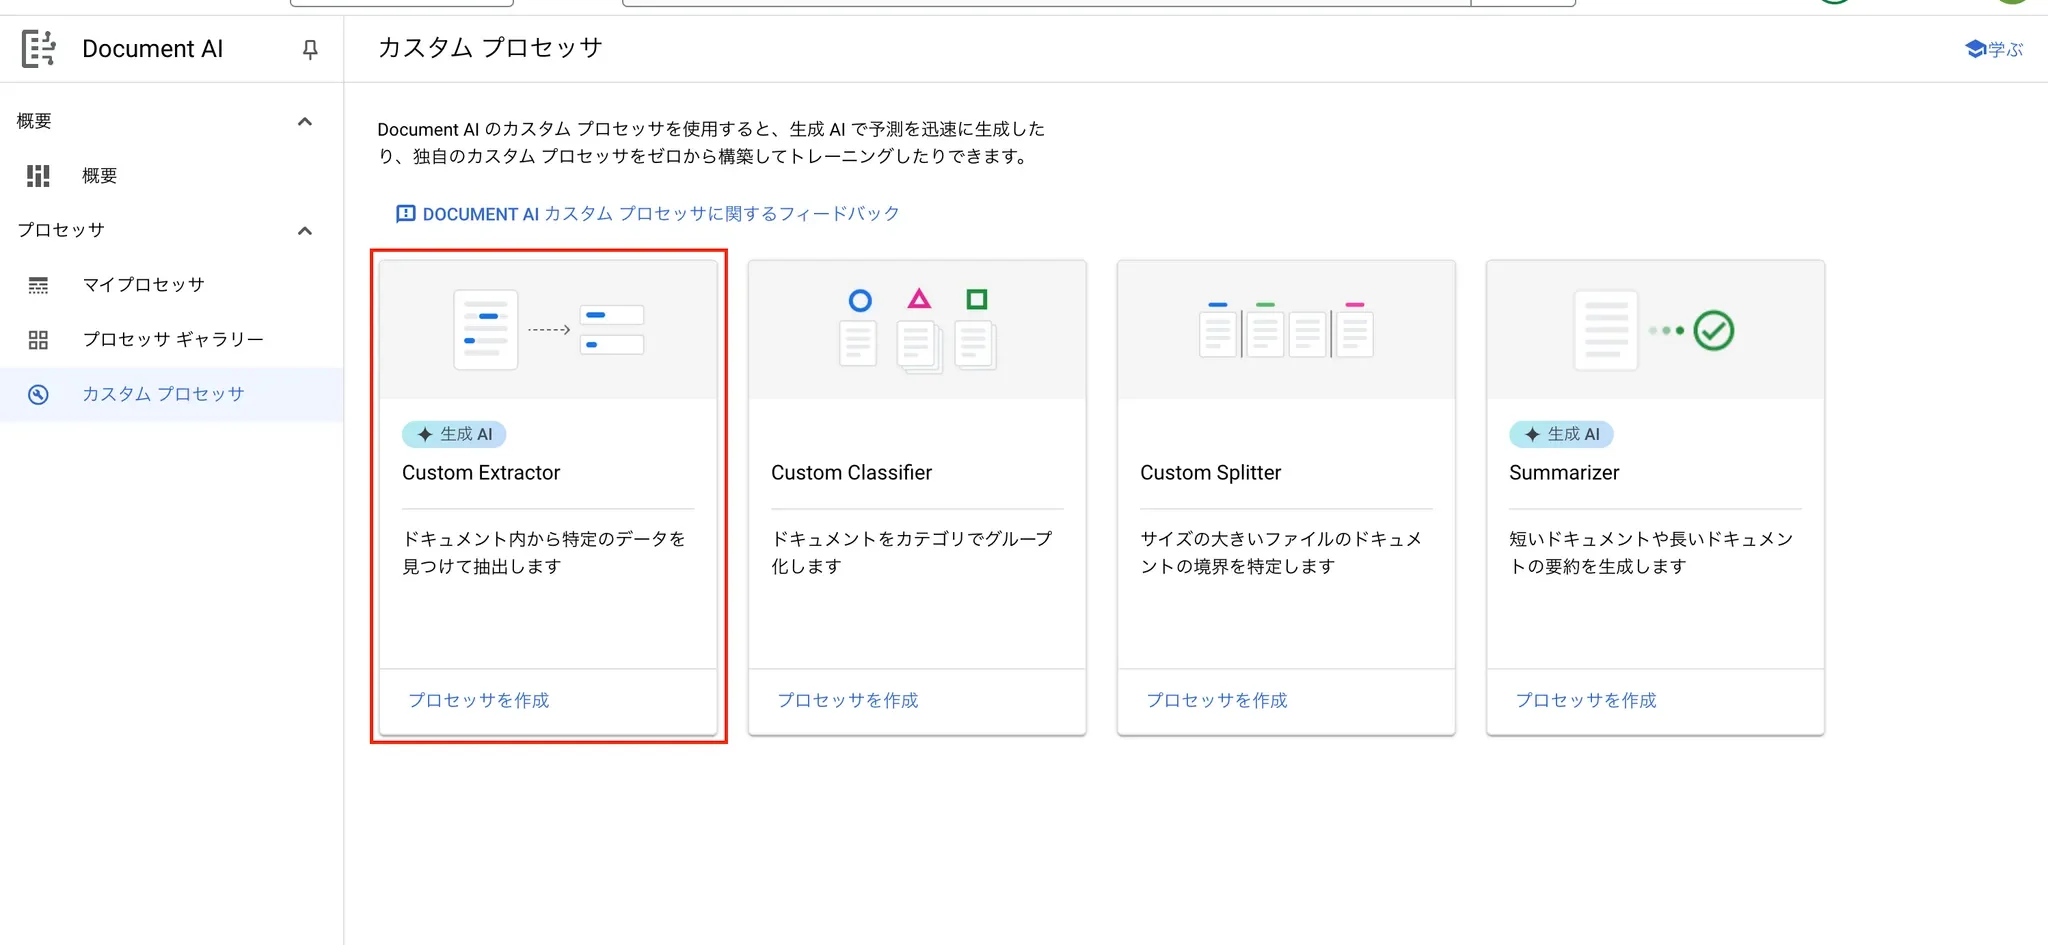
Task: Click the Custom Classifier card illustration
Action: pos(917,330)
